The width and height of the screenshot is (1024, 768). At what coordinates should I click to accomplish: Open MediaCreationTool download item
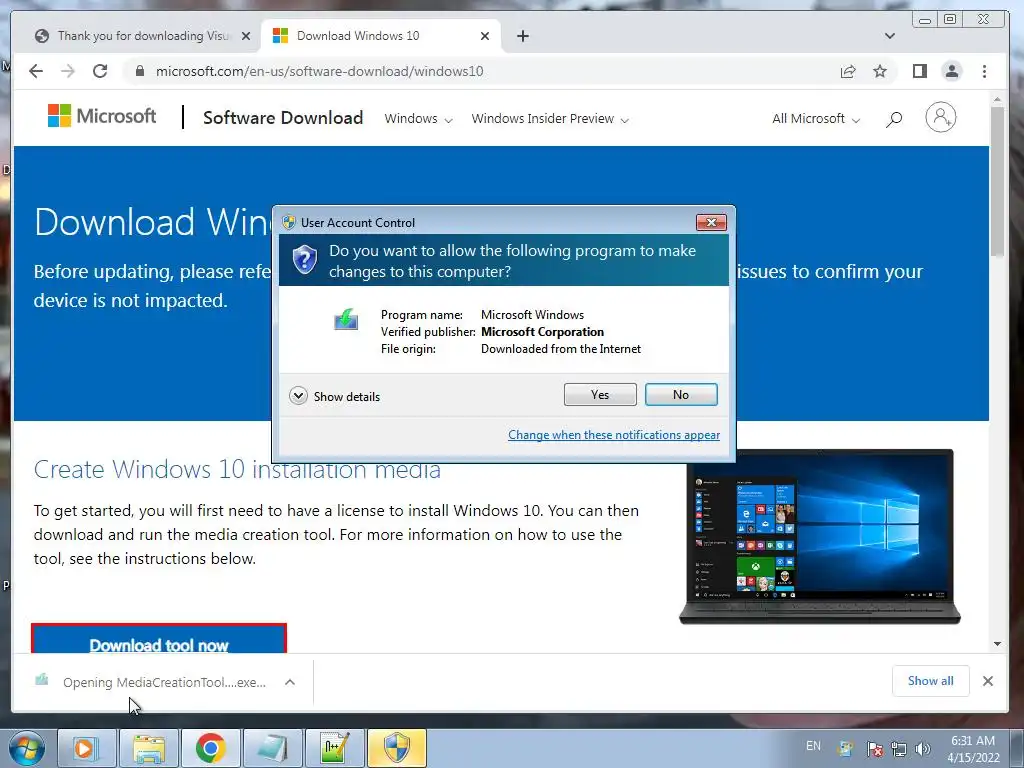[x=152, y=682]
